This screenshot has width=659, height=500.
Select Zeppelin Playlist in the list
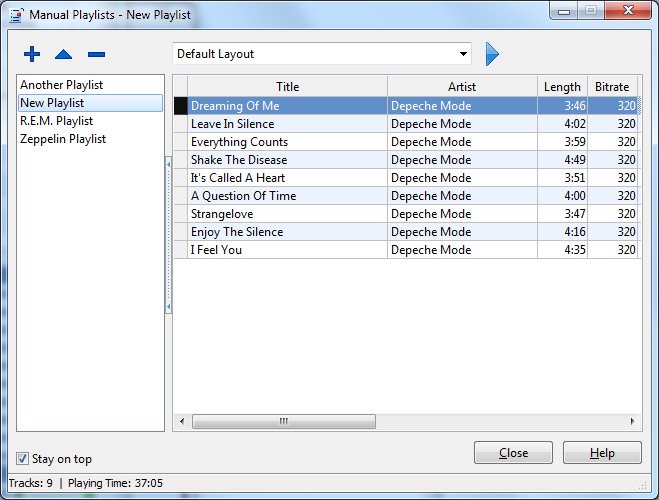click(x=90, y=139)
